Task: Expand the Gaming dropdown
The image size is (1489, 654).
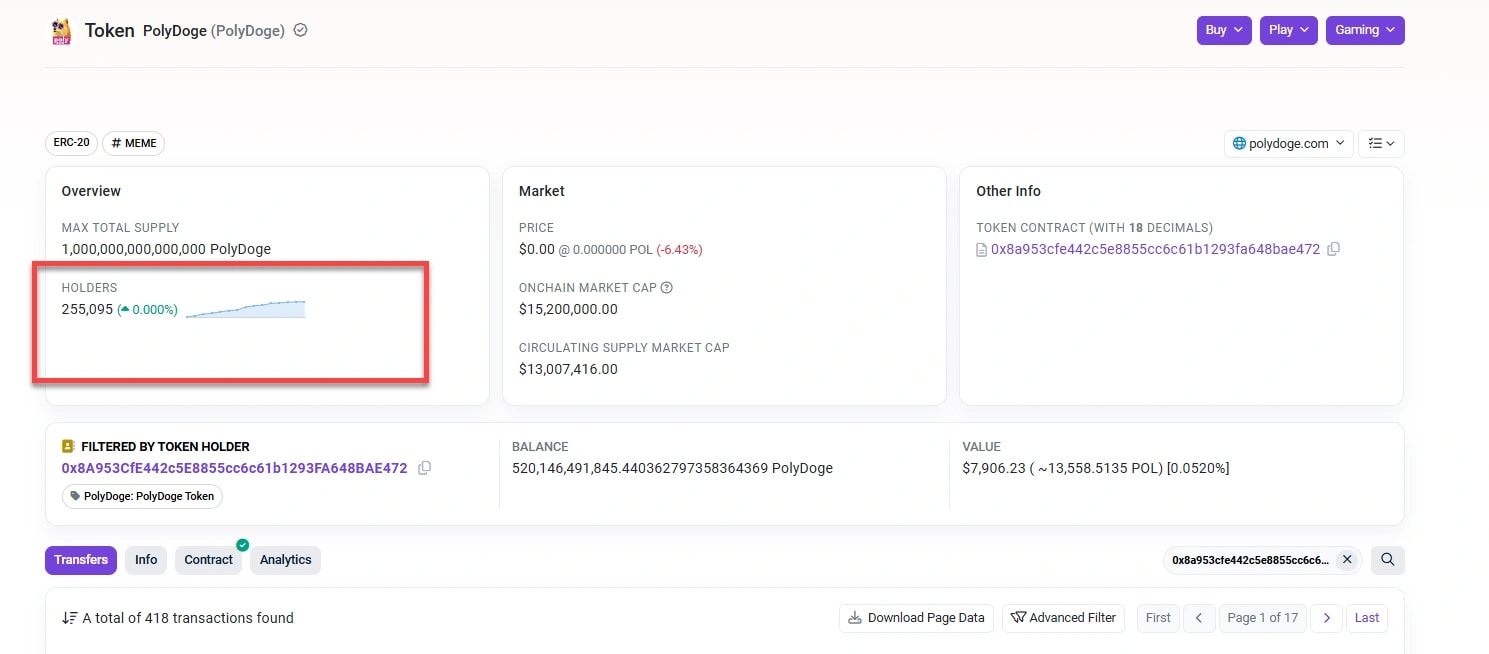Action: point(1364,30)
